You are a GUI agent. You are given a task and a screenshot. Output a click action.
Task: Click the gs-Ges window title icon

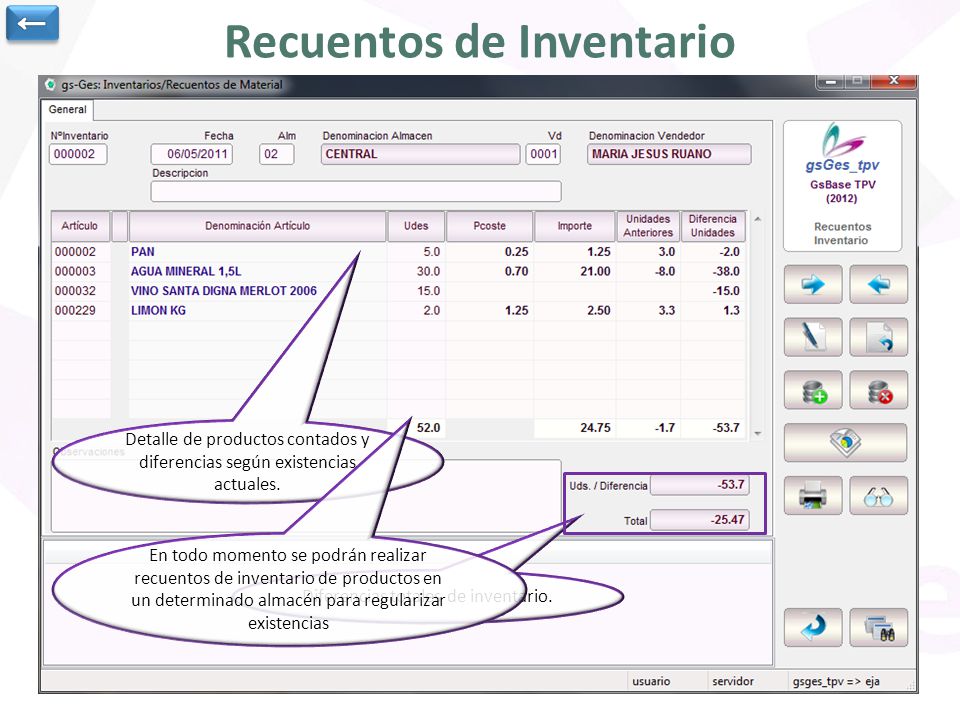[50, 84]
